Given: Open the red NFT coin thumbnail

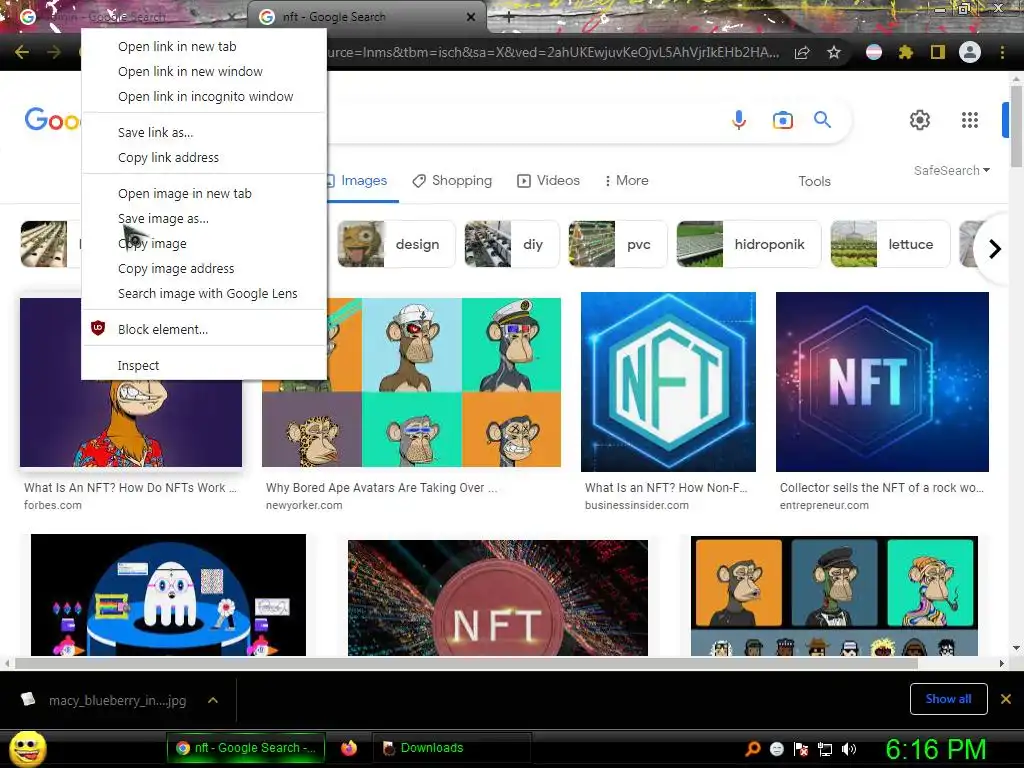Looking at the screenshot, I should (498, 598).
